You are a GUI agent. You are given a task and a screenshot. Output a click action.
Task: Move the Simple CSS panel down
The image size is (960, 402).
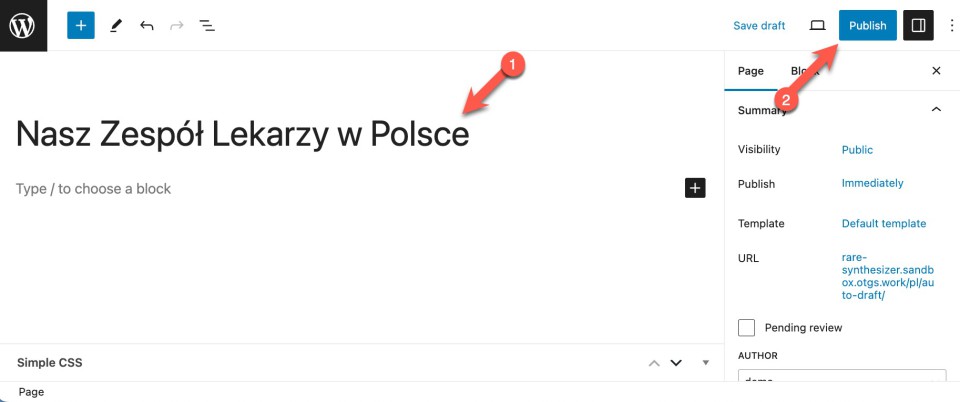[676, 363]
